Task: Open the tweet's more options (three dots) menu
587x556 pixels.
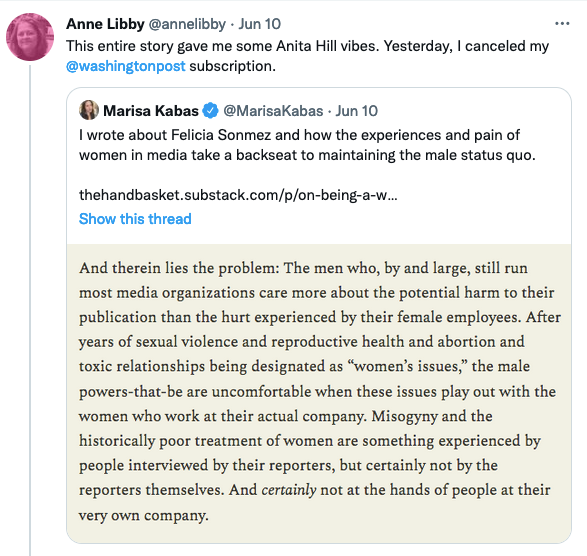Action: pos(562,24)
